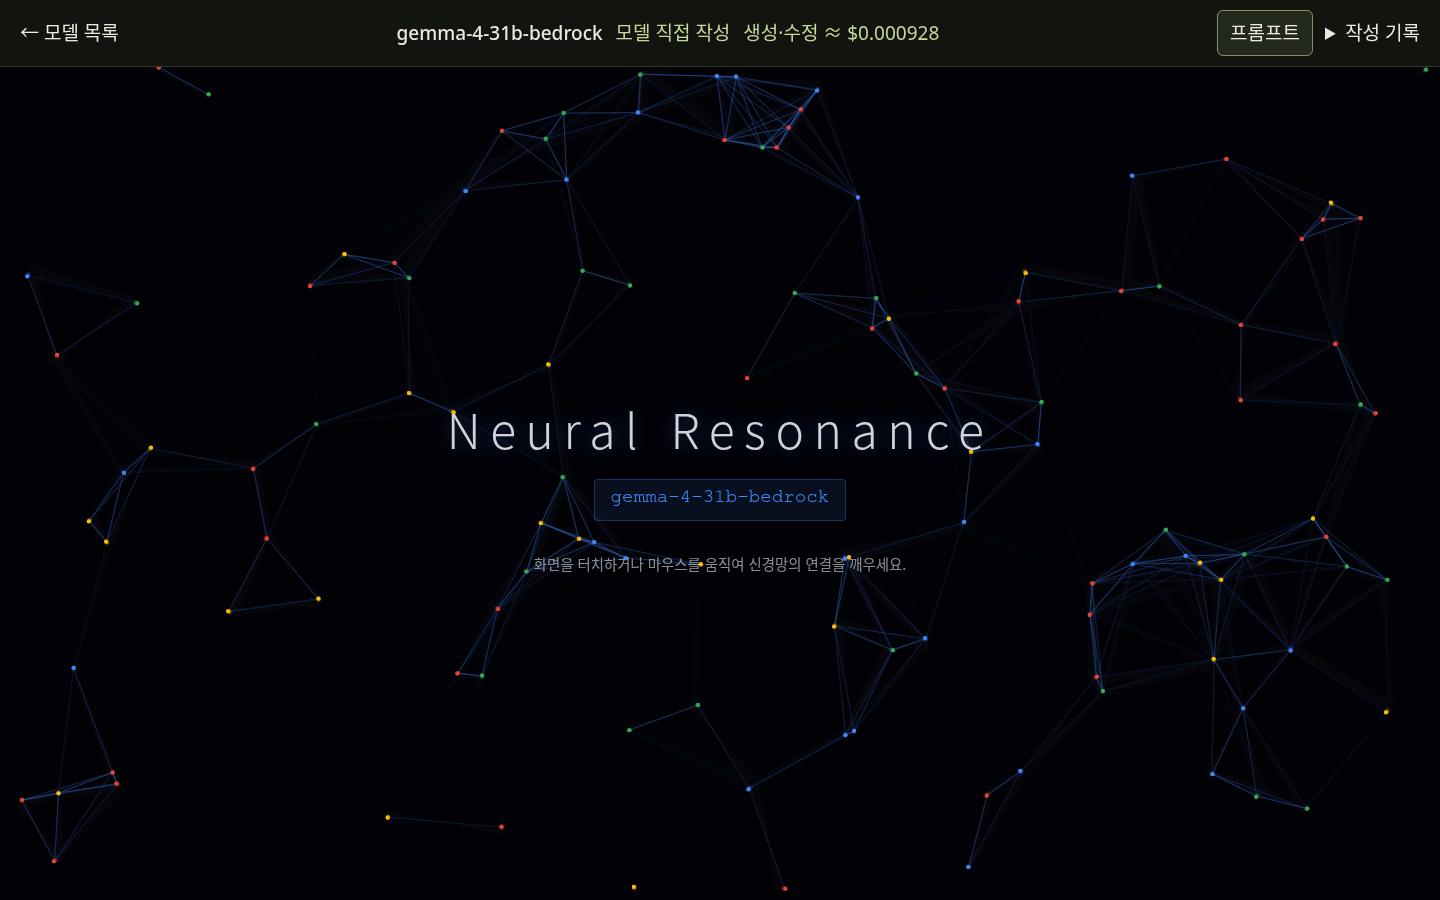Open the 프롬프트 button
The height and width of the screenshot is (900, 1440).
pos(1264,33)
